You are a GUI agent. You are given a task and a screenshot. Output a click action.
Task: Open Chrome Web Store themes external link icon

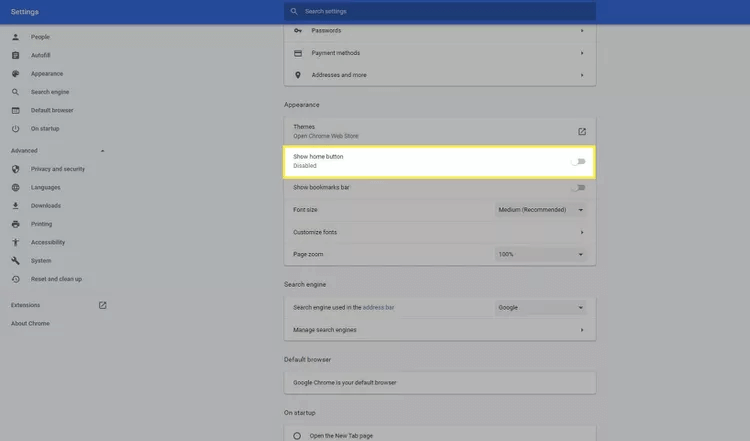click(581, 131)
